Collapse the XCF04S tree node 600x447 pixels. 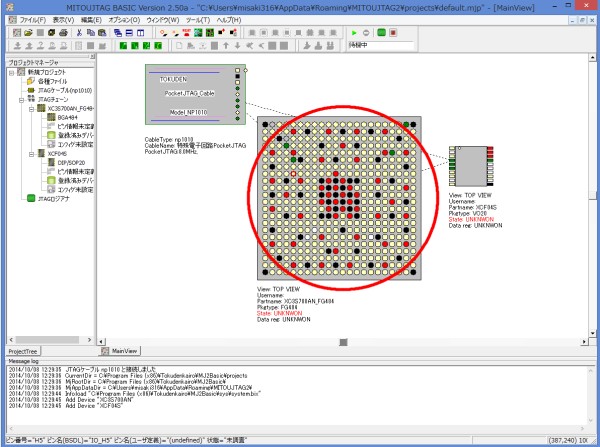32,153
